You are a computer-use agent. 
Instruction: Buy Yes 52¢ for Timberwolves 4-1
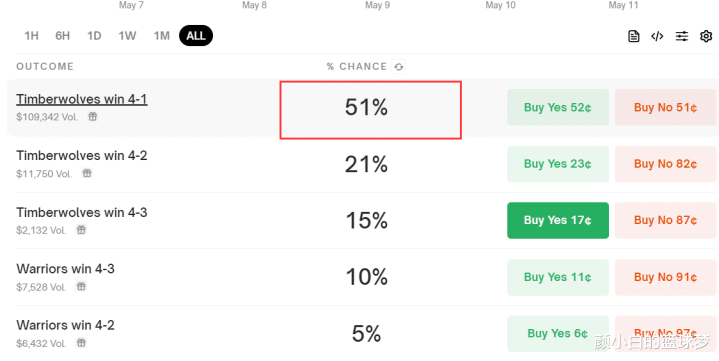pos(558,107)
